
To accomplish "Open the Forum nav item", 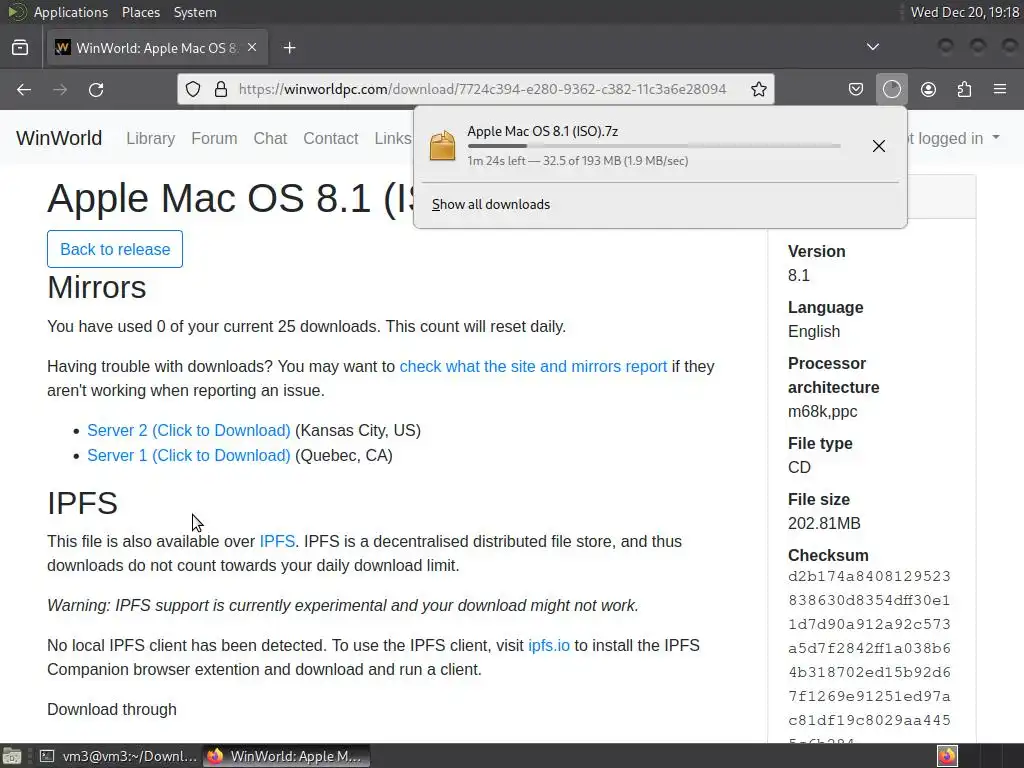I will [x=214, y=138].
